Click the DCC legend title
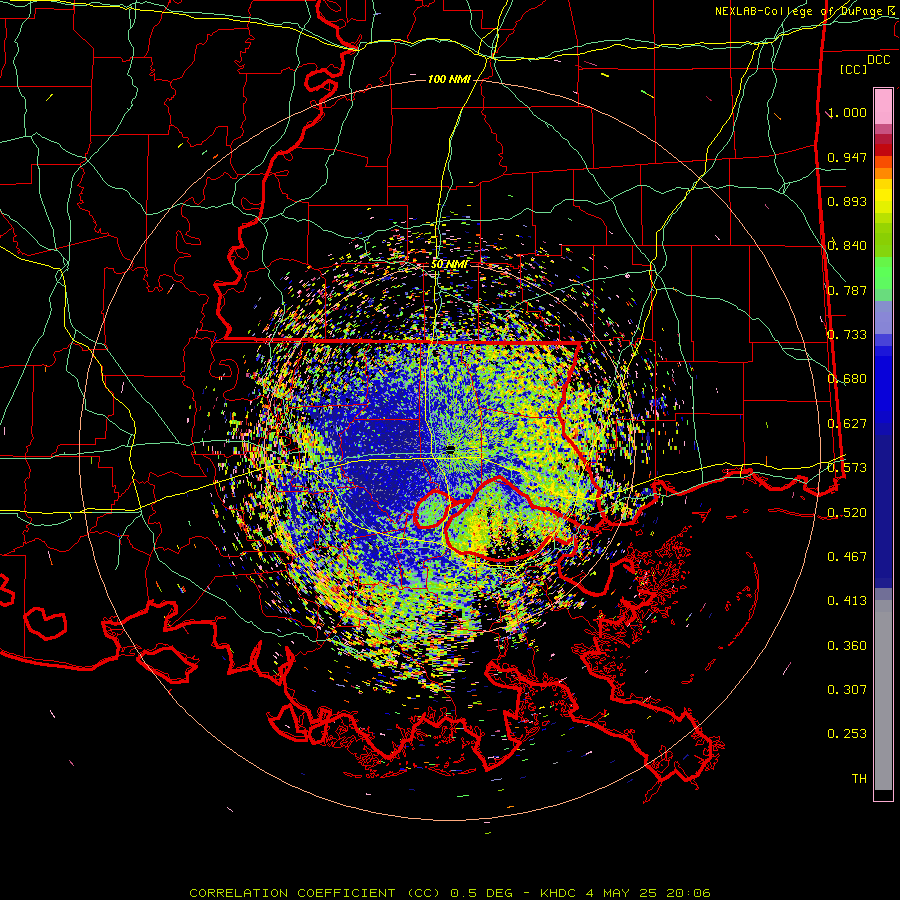The image size is (900, 900). [878, 60]
